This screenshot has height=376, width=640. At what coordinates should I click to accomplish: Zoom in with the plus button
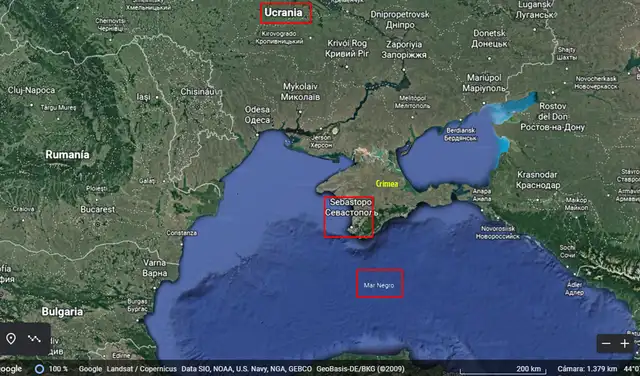pyautogui.click(x=625, y=344)
